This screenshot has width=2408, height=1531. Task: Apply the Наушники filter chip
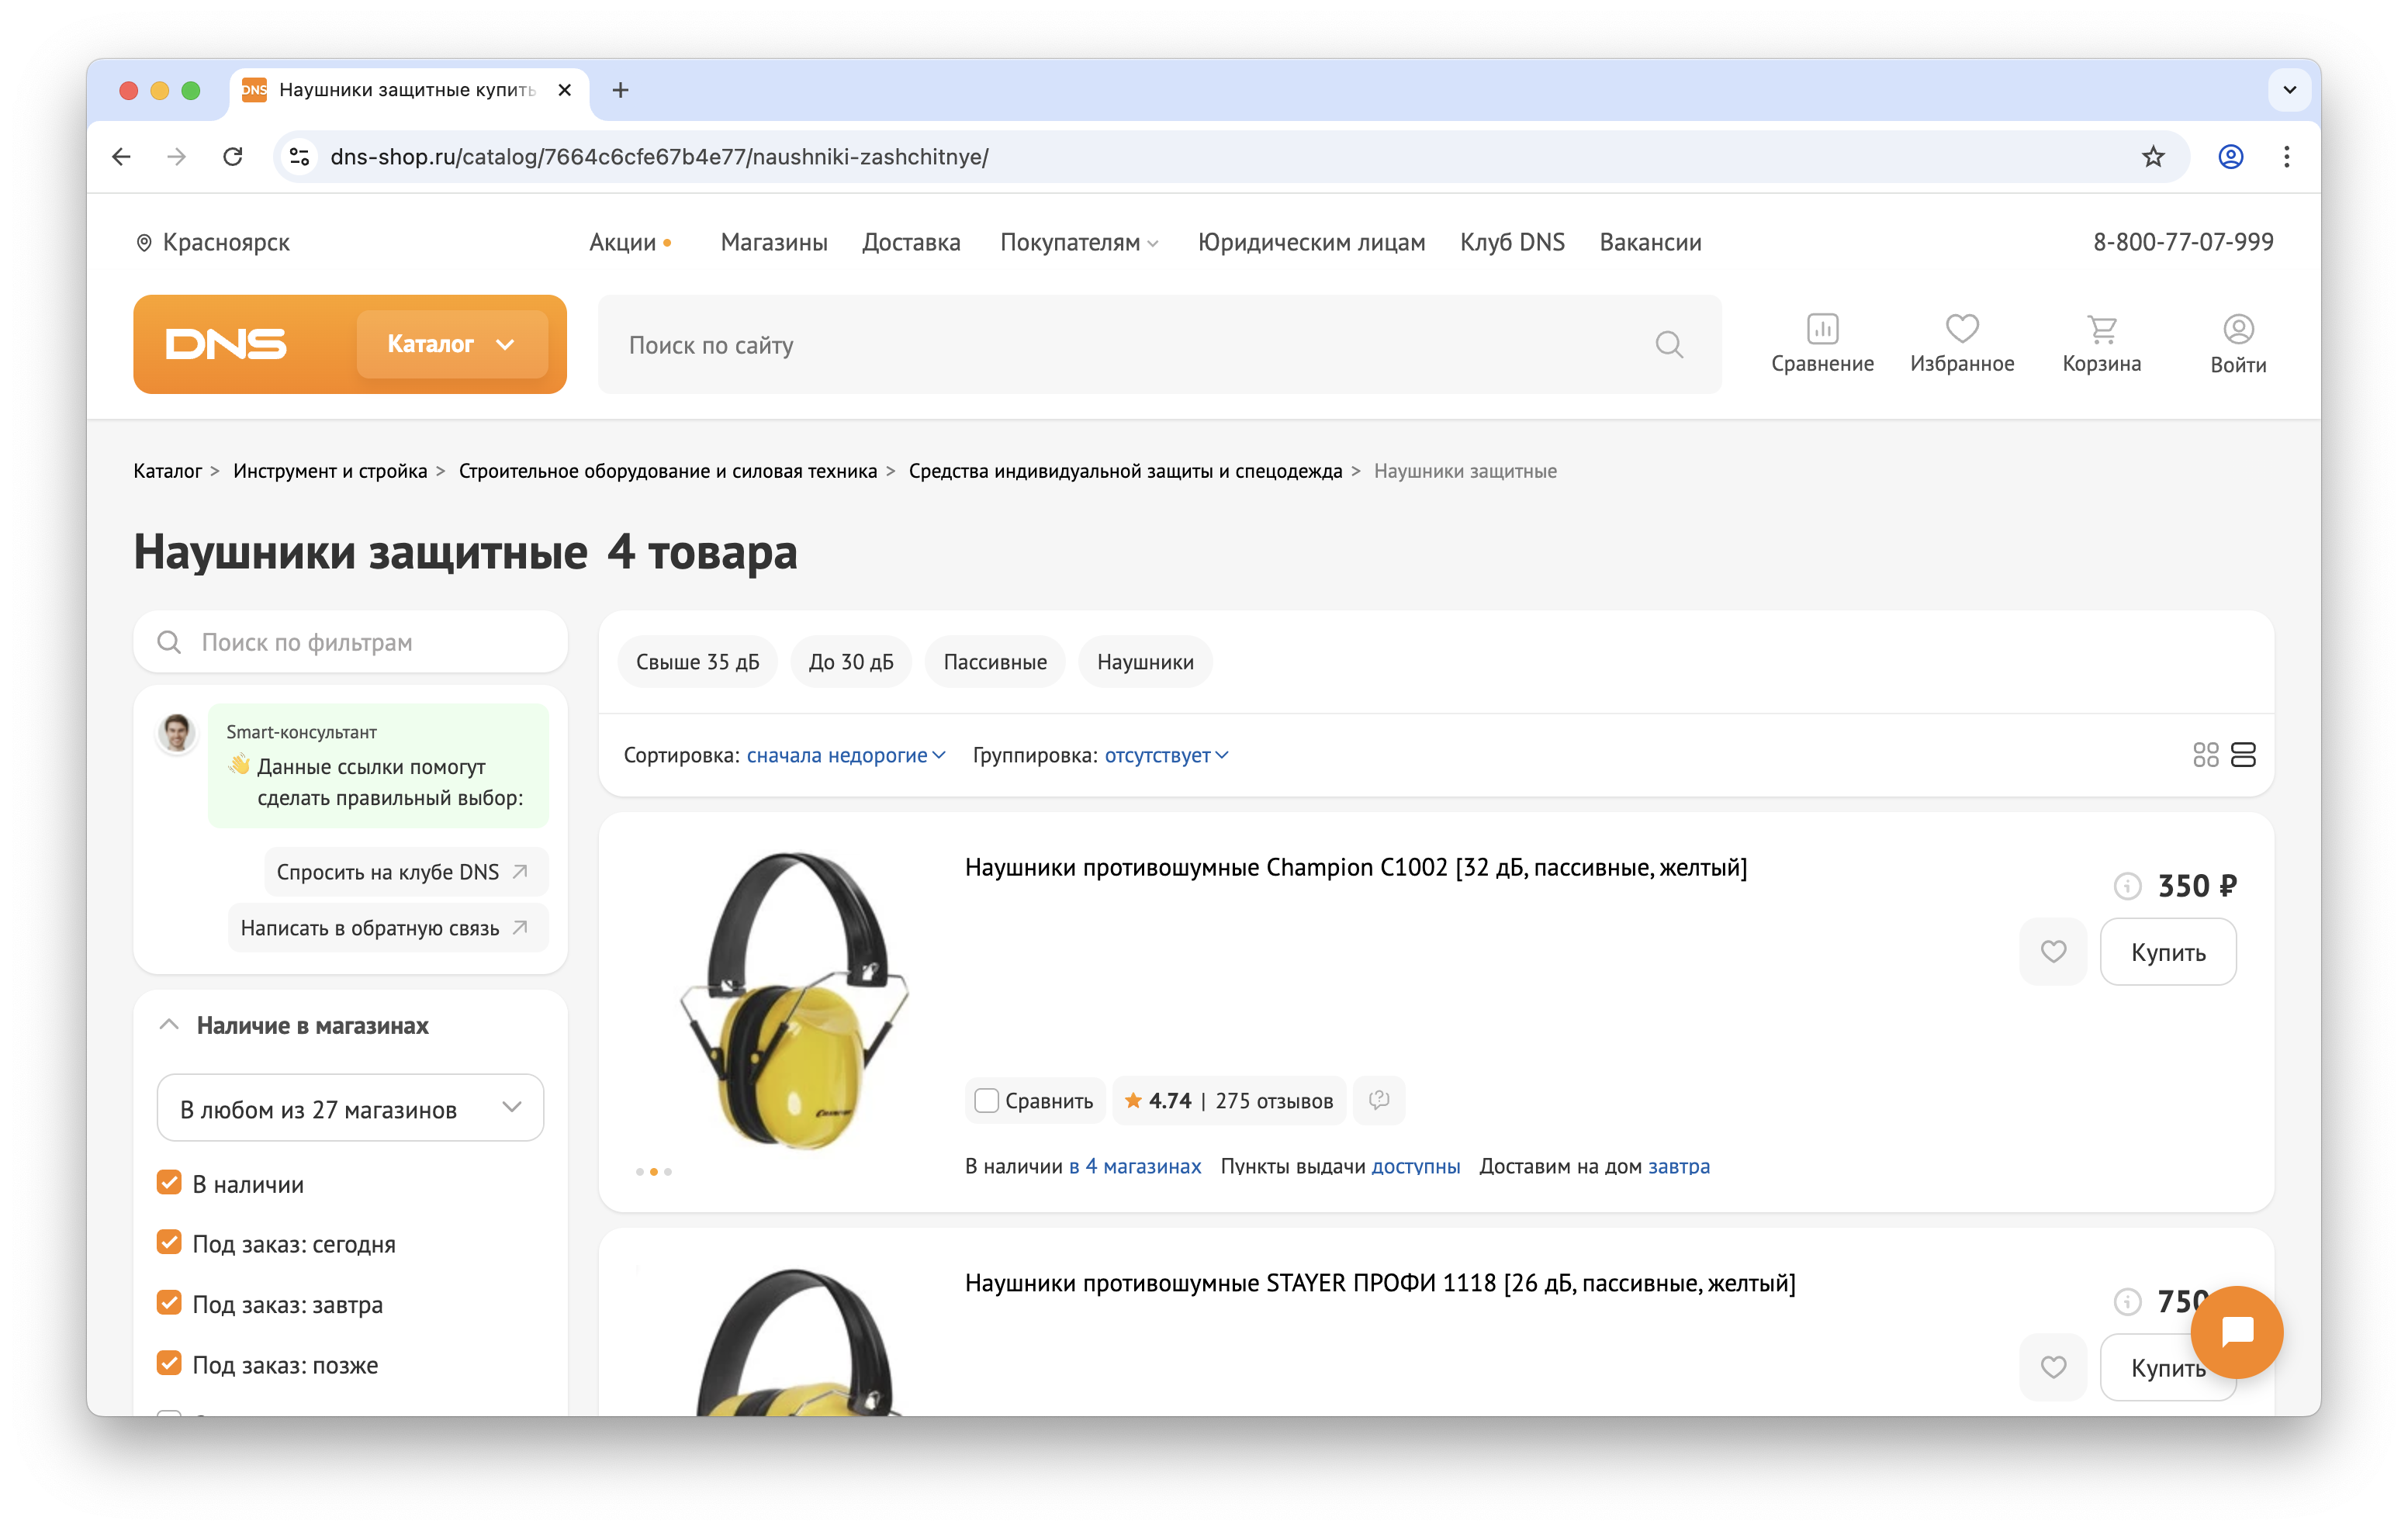point(1144,661)
